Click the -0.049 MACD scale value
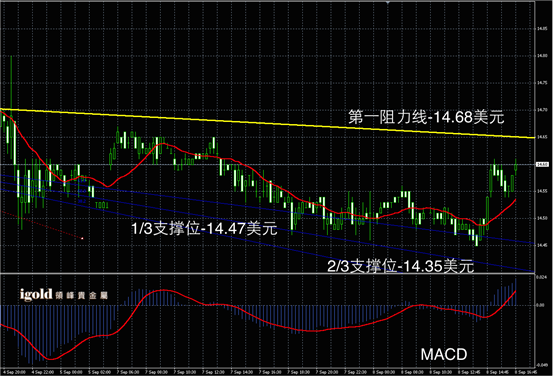This screenshot has height=376, width=553. click(x=541, y=365)
